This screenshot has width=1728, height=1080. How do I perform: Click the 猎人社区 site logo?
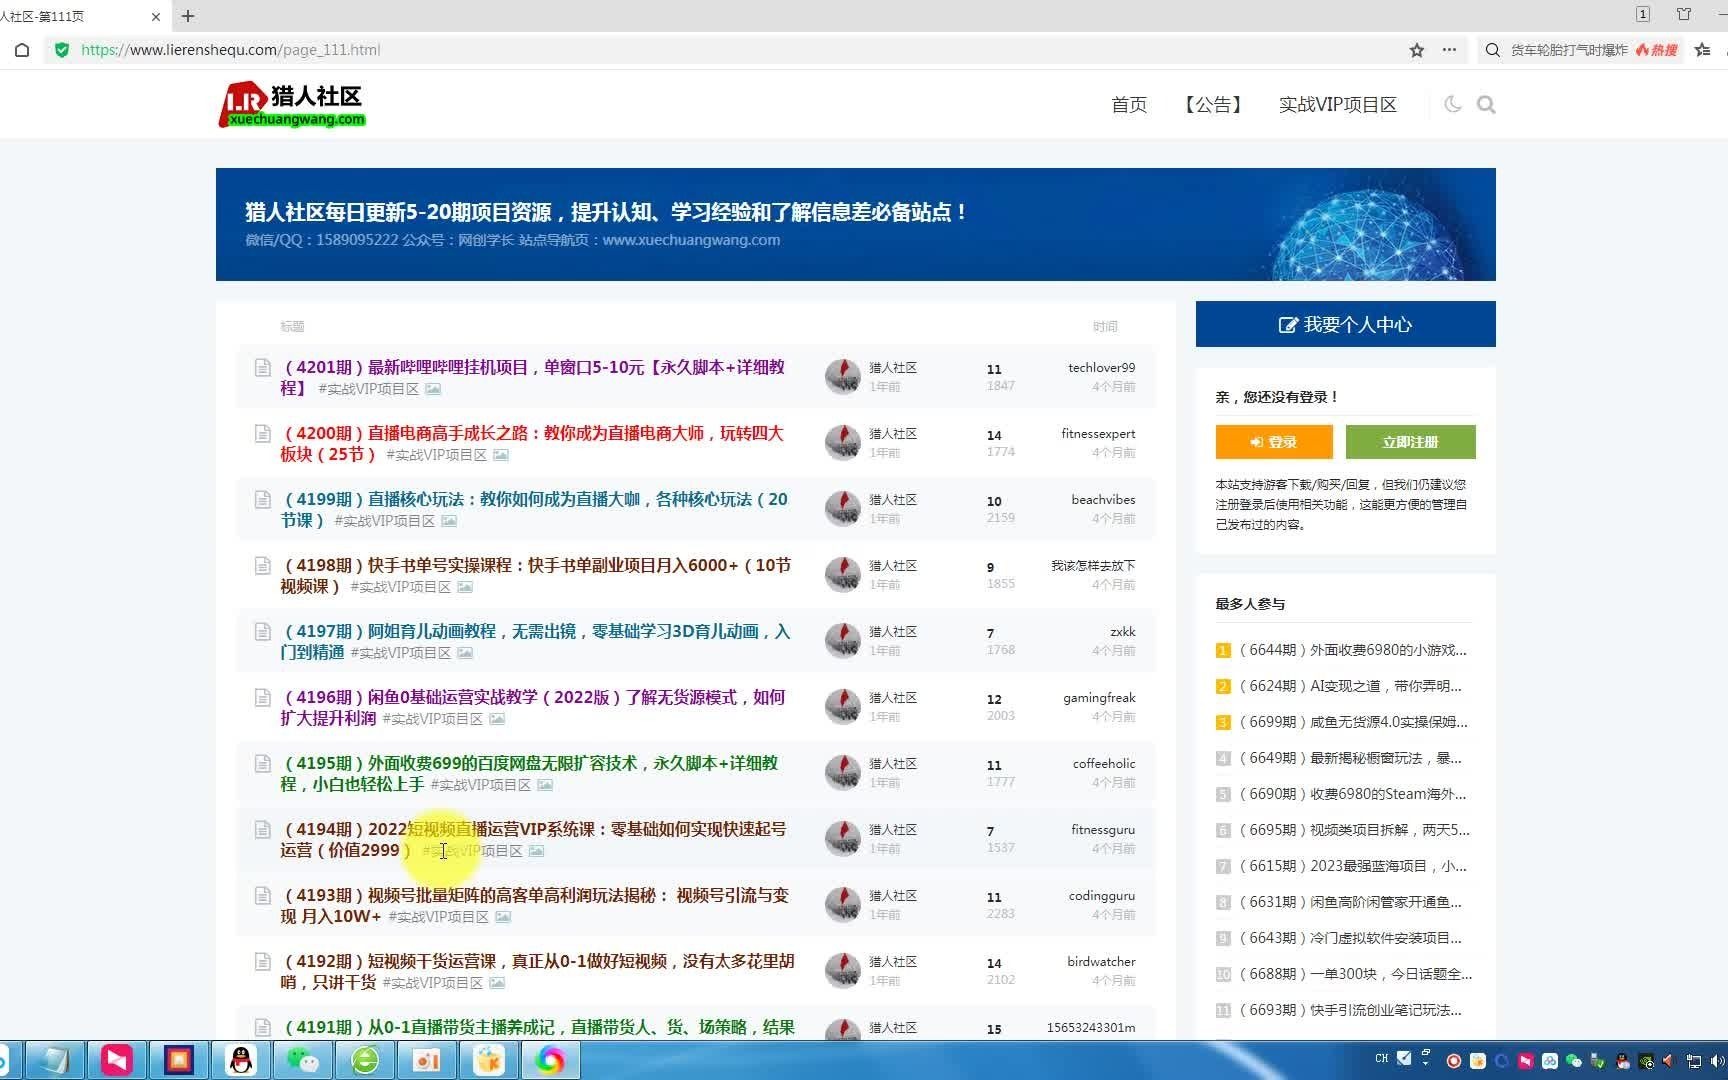click(x=292, y=105)
